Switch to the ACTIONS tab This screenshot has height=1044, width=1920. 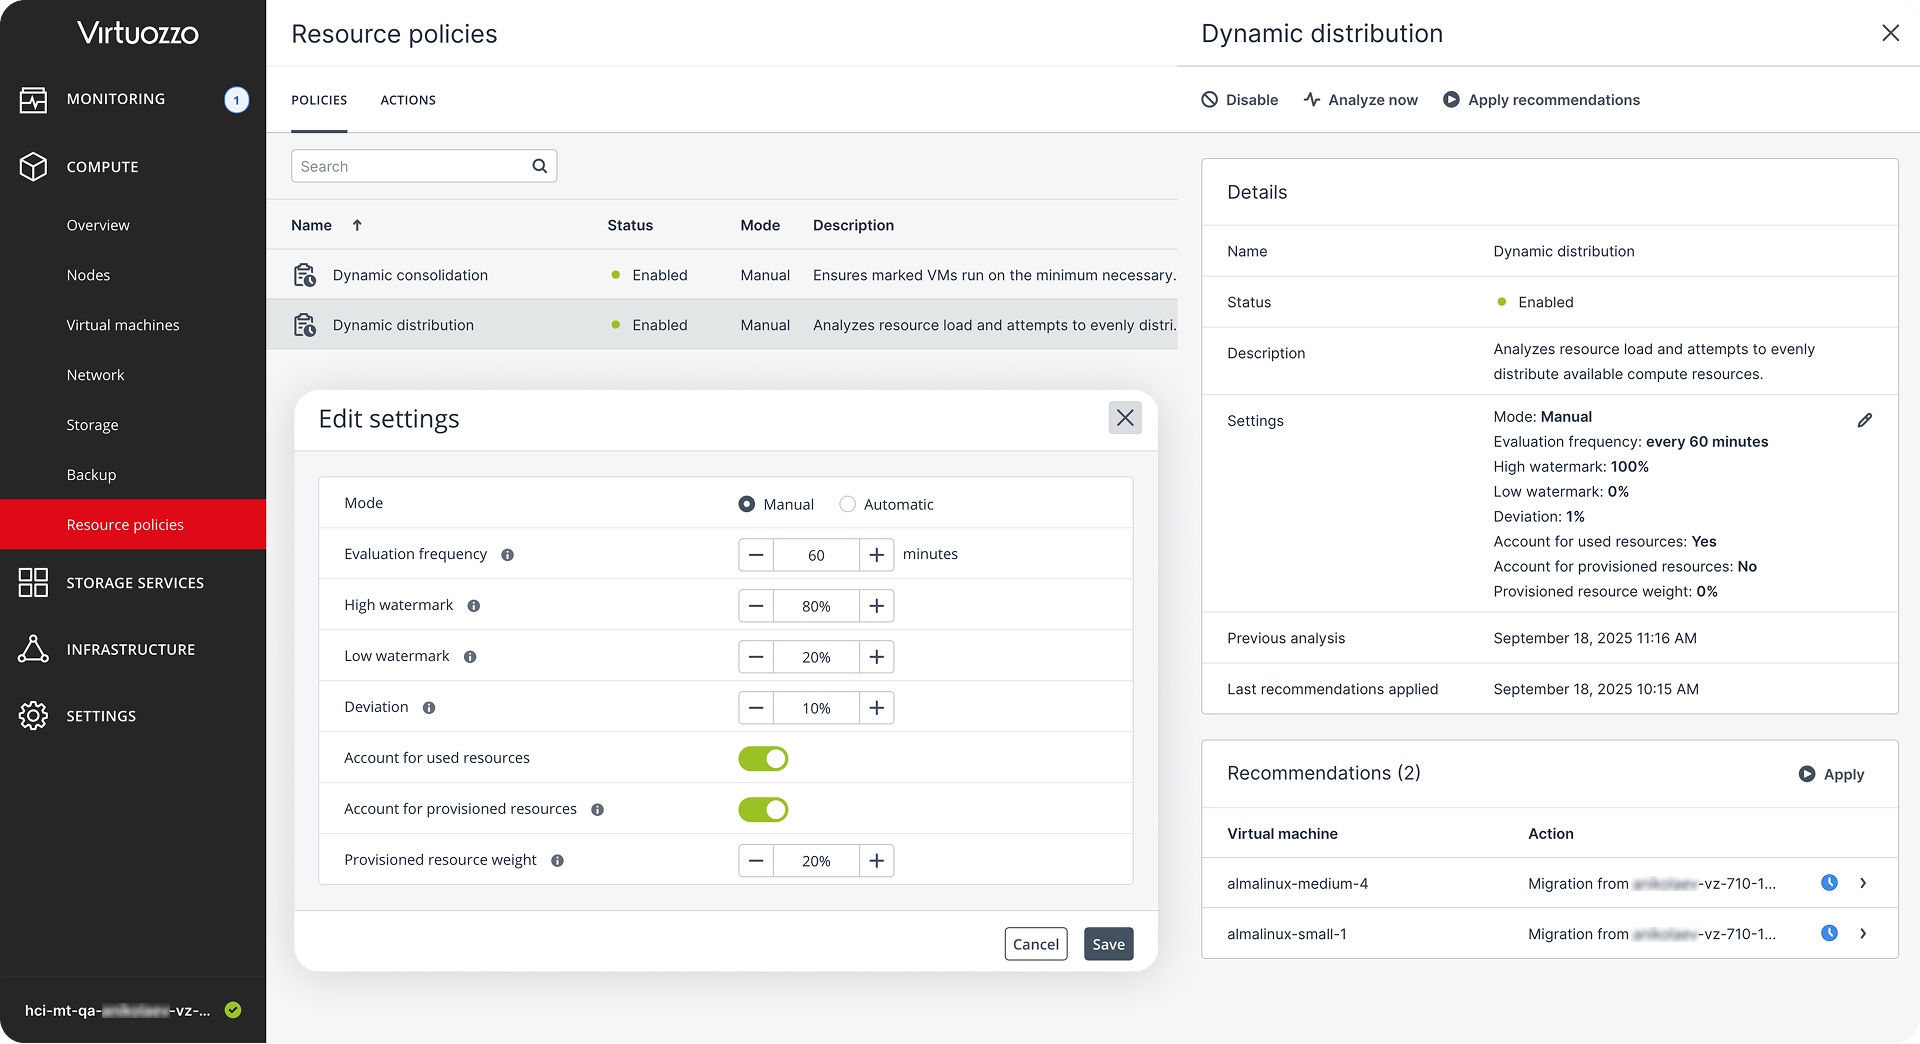[x=407, y=100]
